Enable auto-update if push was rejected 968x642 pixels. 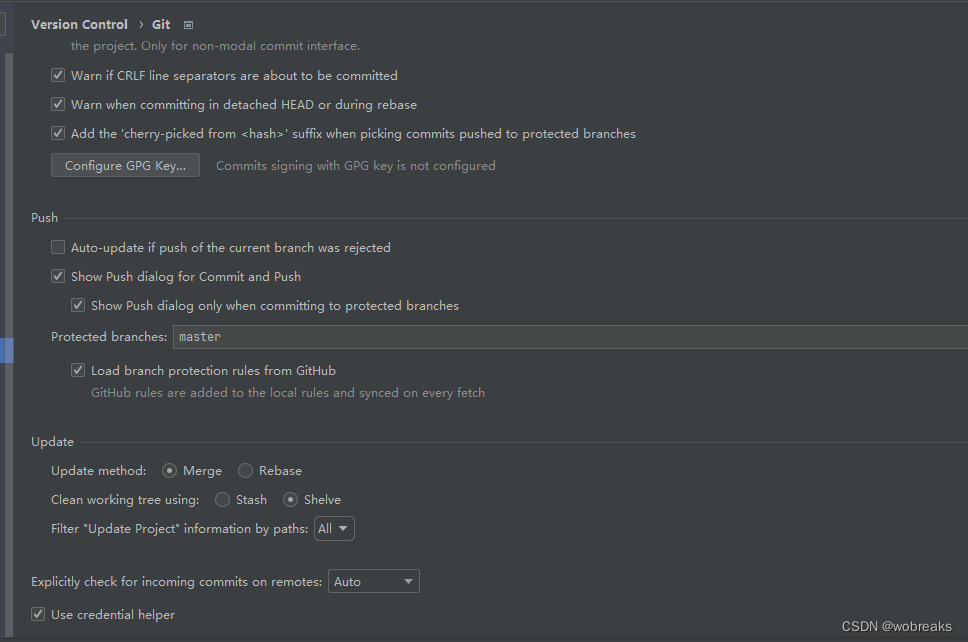tap(58, 247)
